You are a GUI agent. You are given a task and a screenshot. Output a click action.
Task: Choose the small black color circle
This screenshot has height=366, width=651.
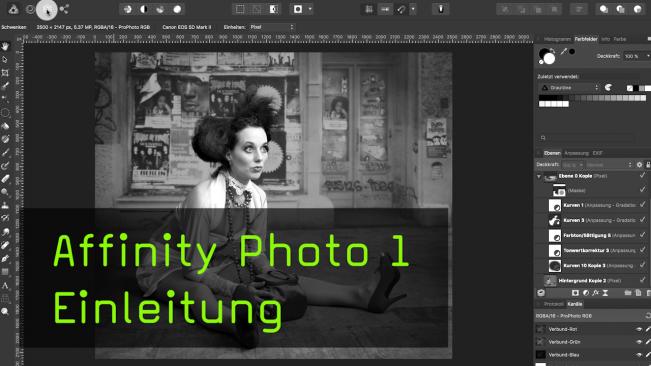tap(572, 51)
